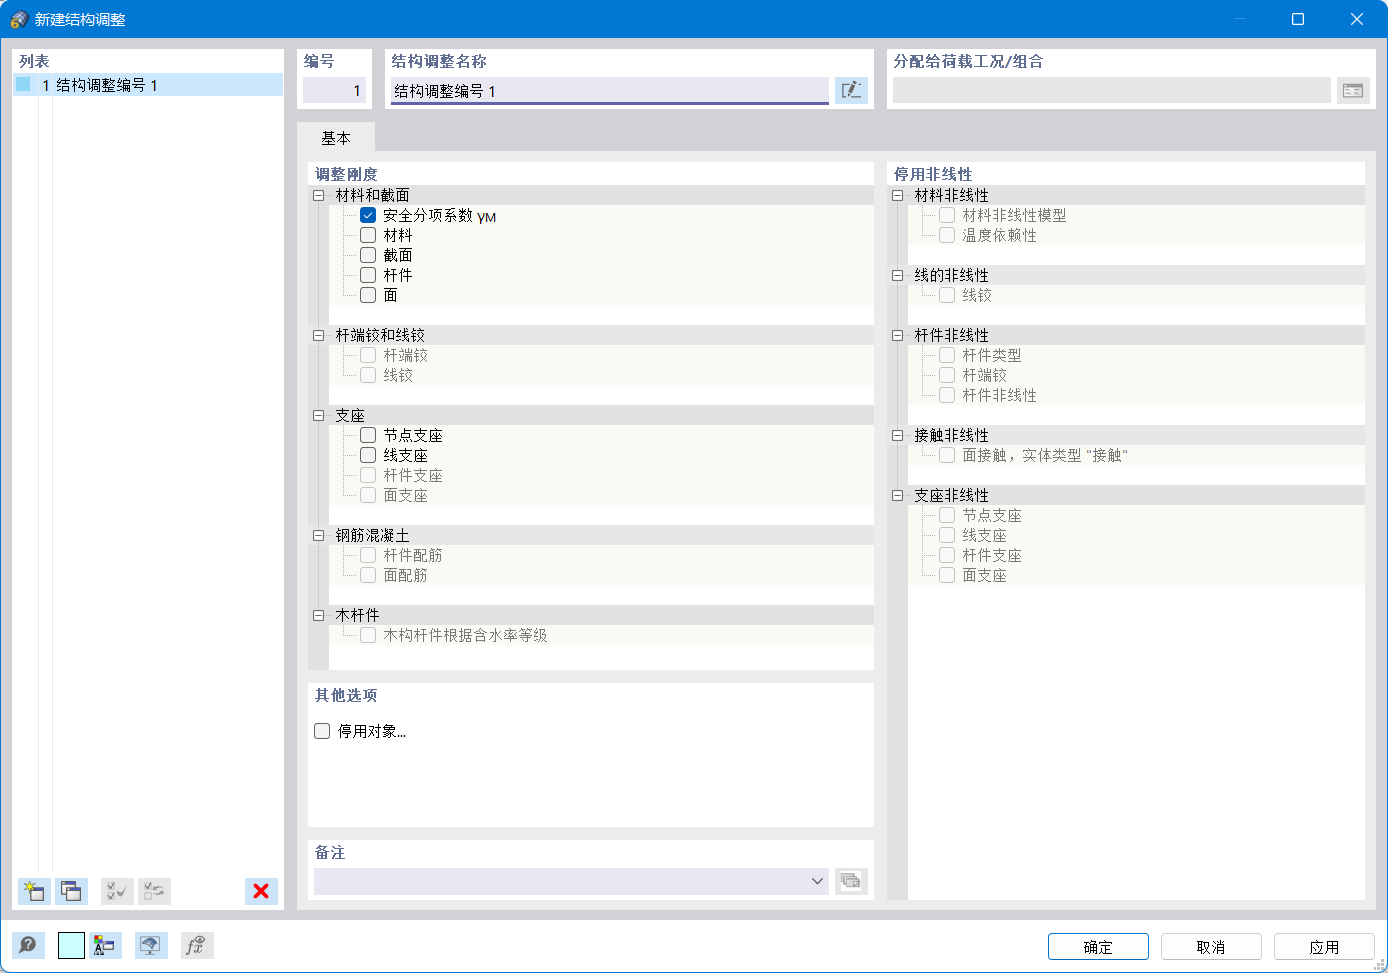Screen dimensions: 1388x973
Task: Click the cyan color swatch in bottom toolbar
Action: tap(71, 945)
